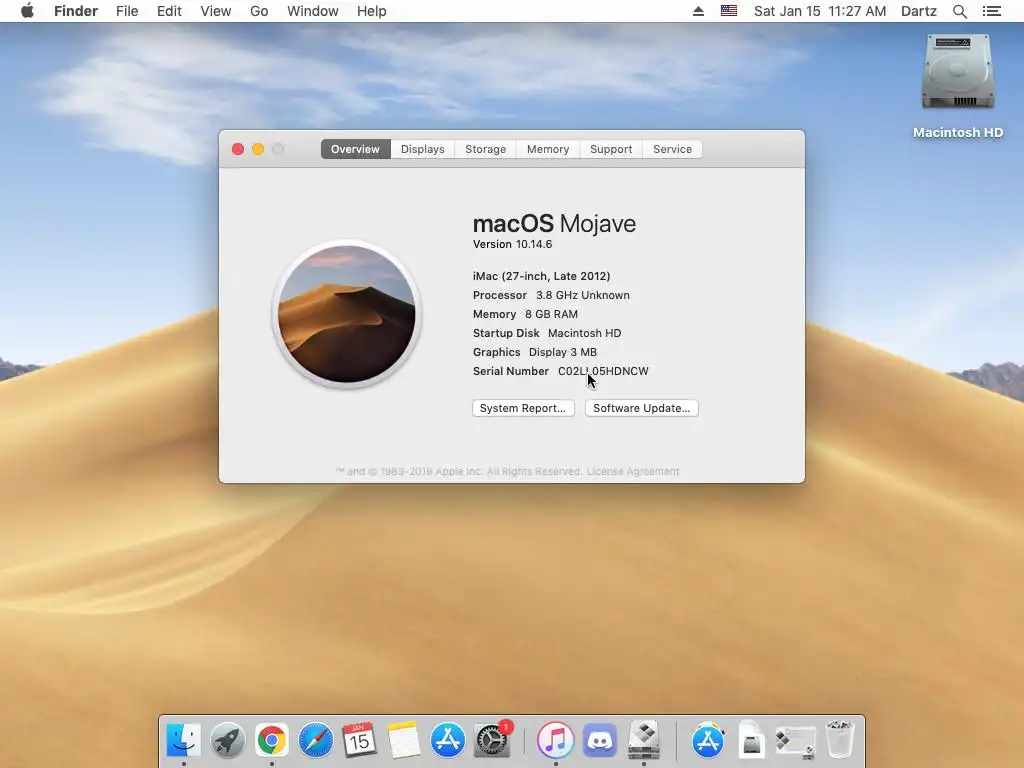
Task: Open Trash in the Dock
Action: [840, 740]
